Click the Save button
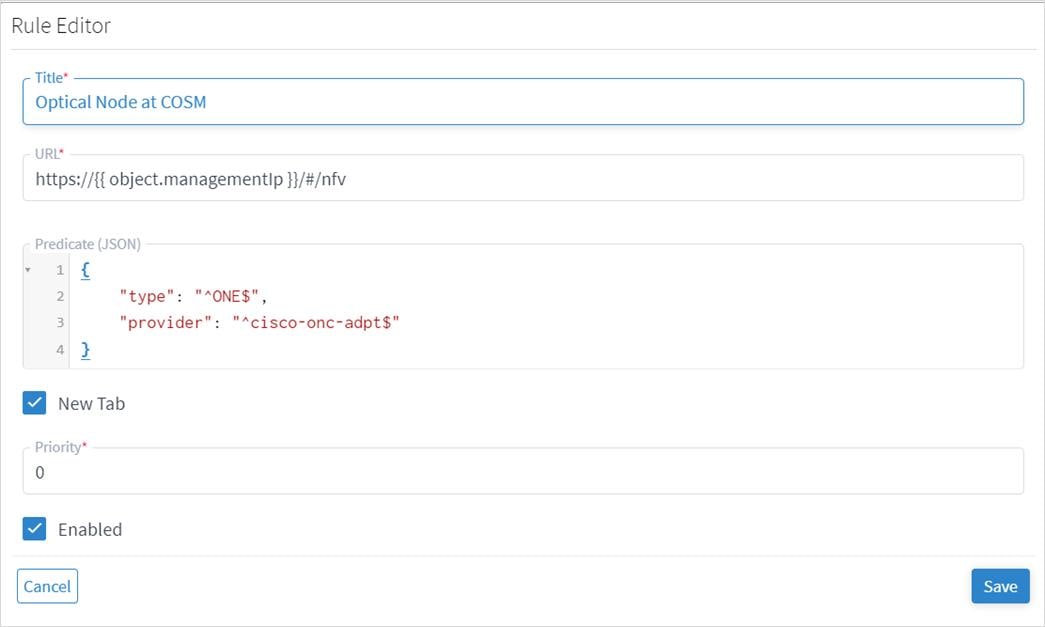The width and height of the screenshot is (1045, 627). pyautogui.click(x=999, y=587)
